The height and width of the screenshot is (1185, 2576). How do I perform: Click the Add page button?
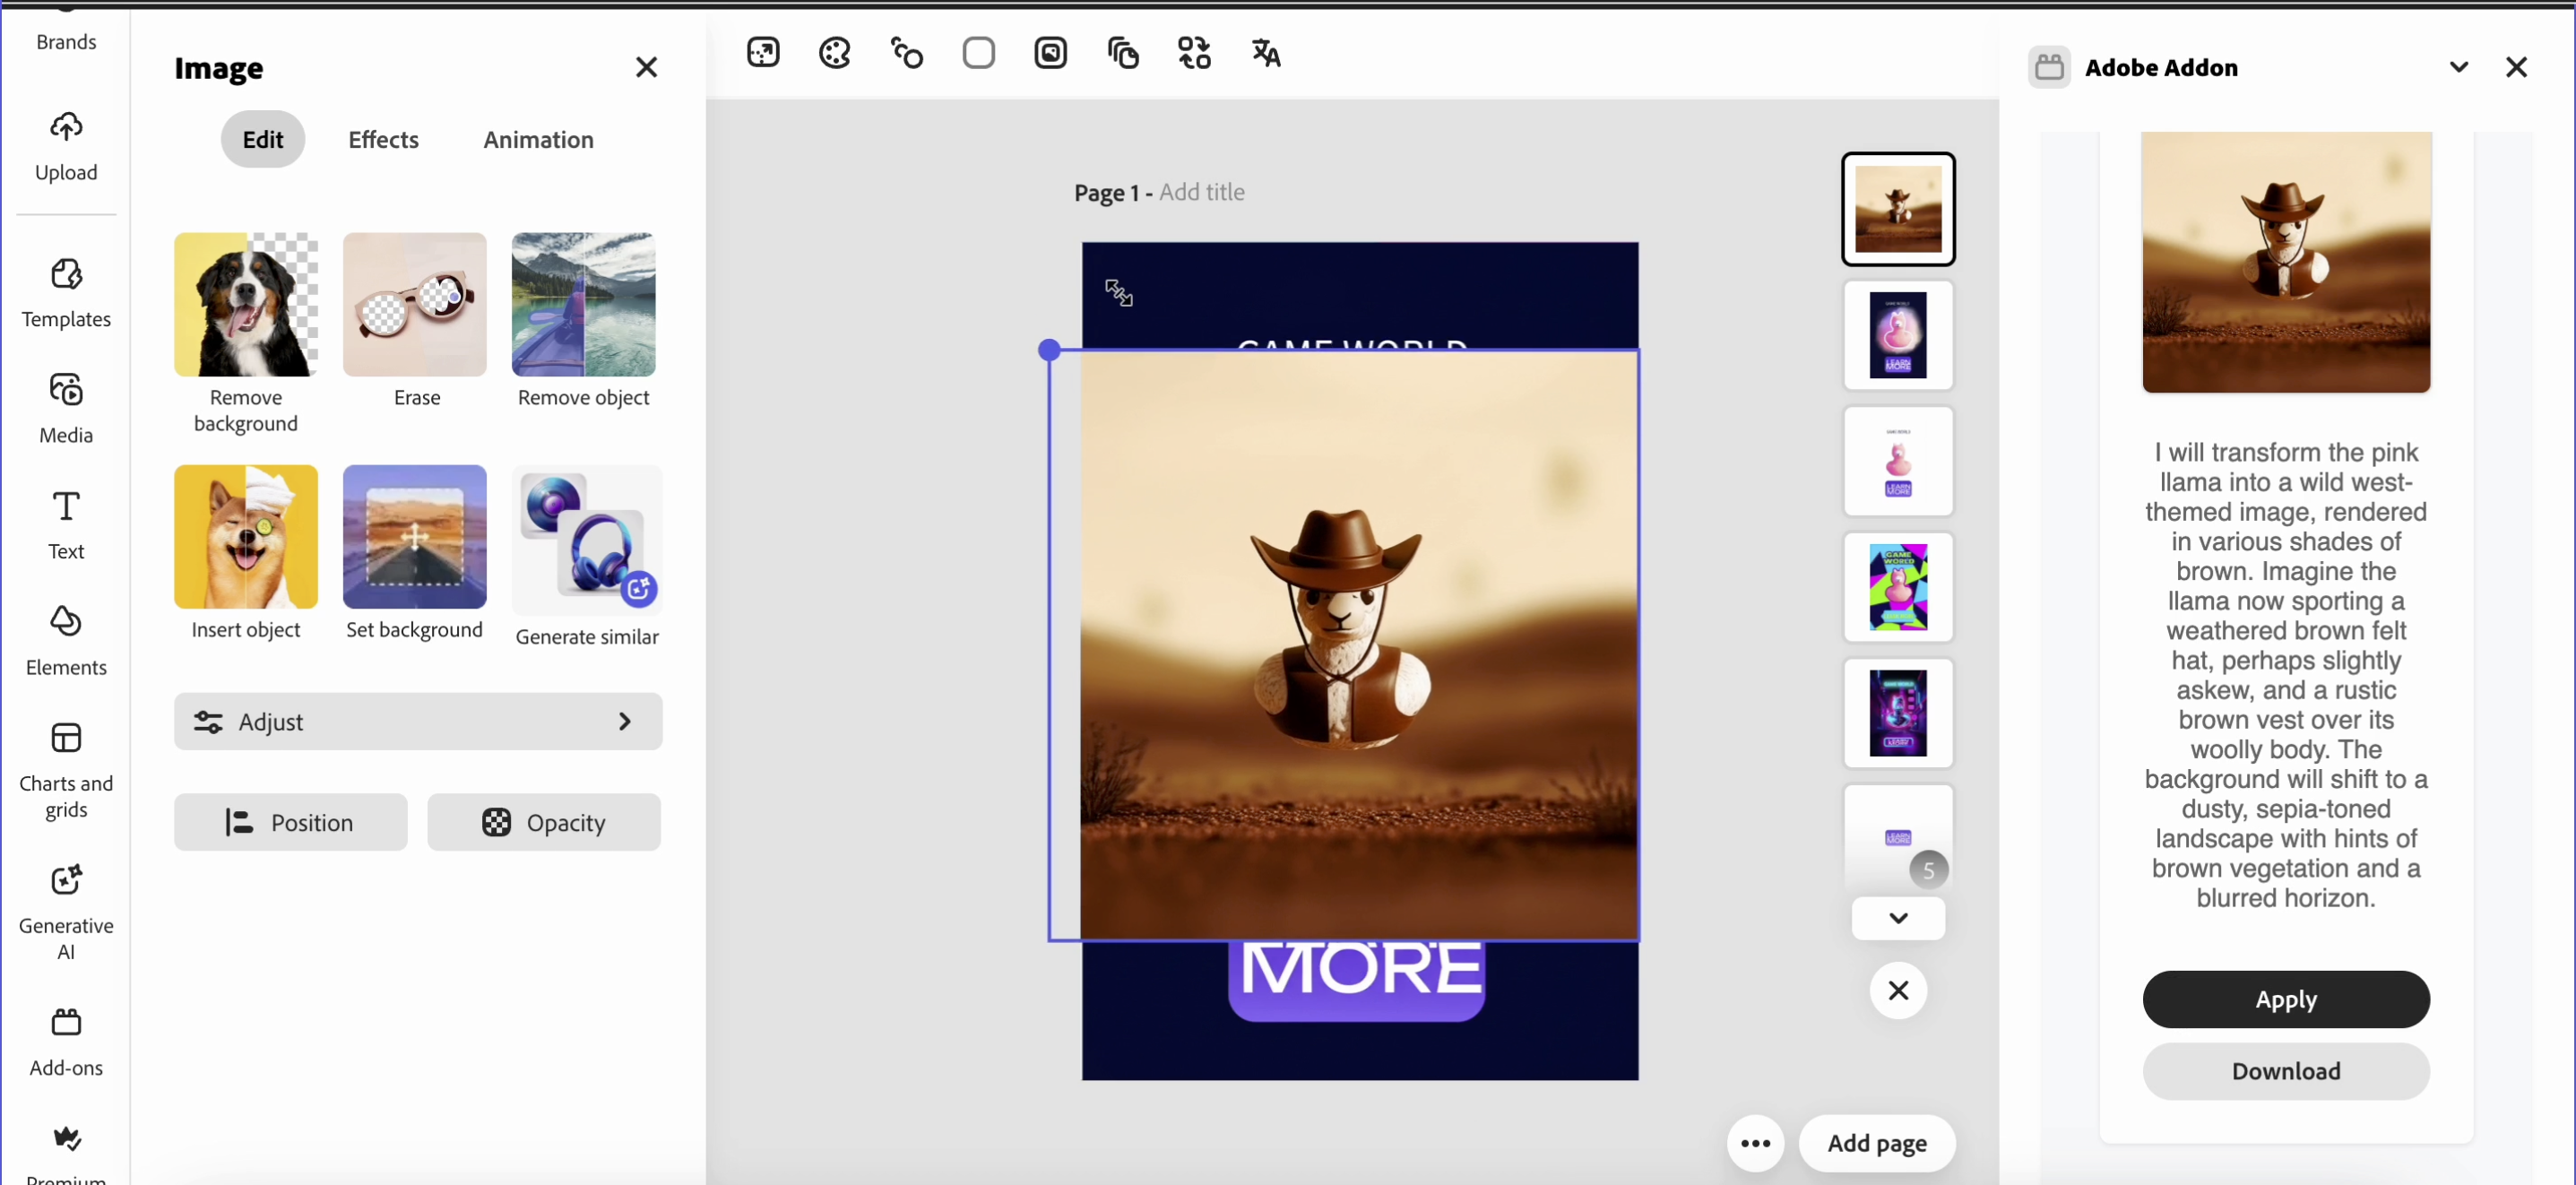pyautogui.click(x=1876, y=1143)
